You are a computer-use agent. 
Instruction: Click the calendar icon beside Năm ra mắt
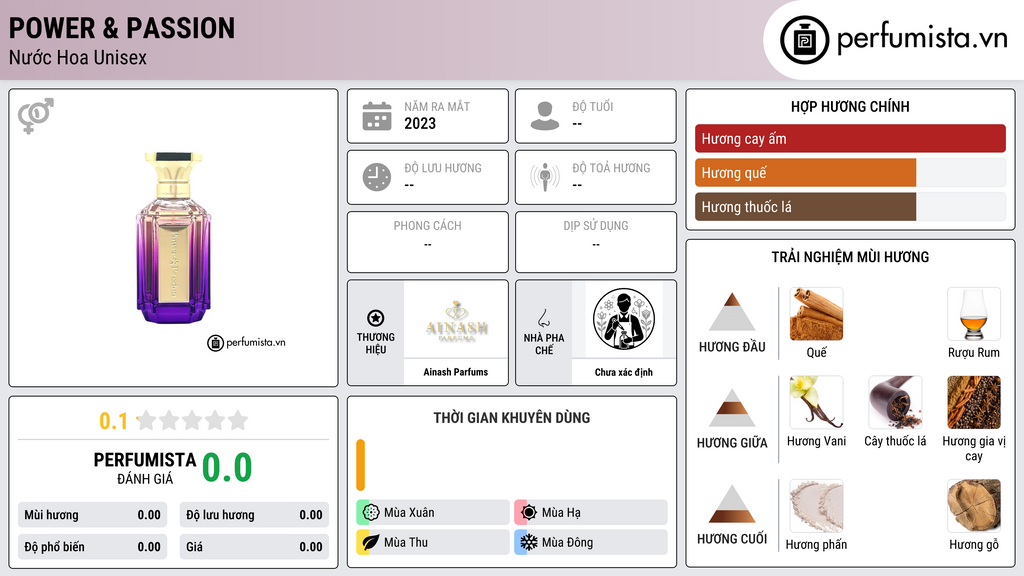[377, 116]
